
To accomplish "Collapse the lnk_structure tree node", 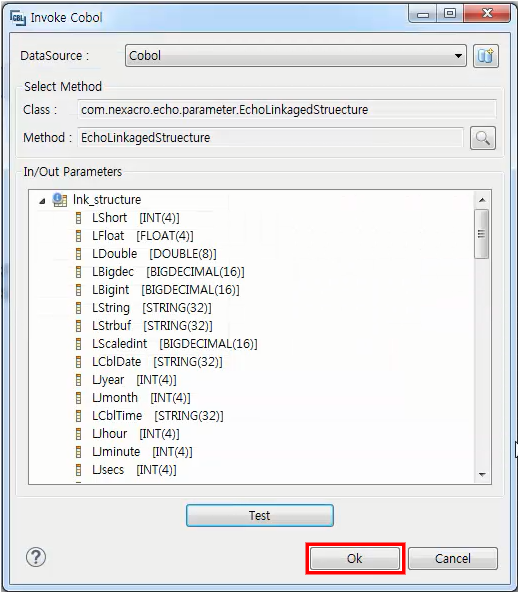I will click(x=42, y=200).
